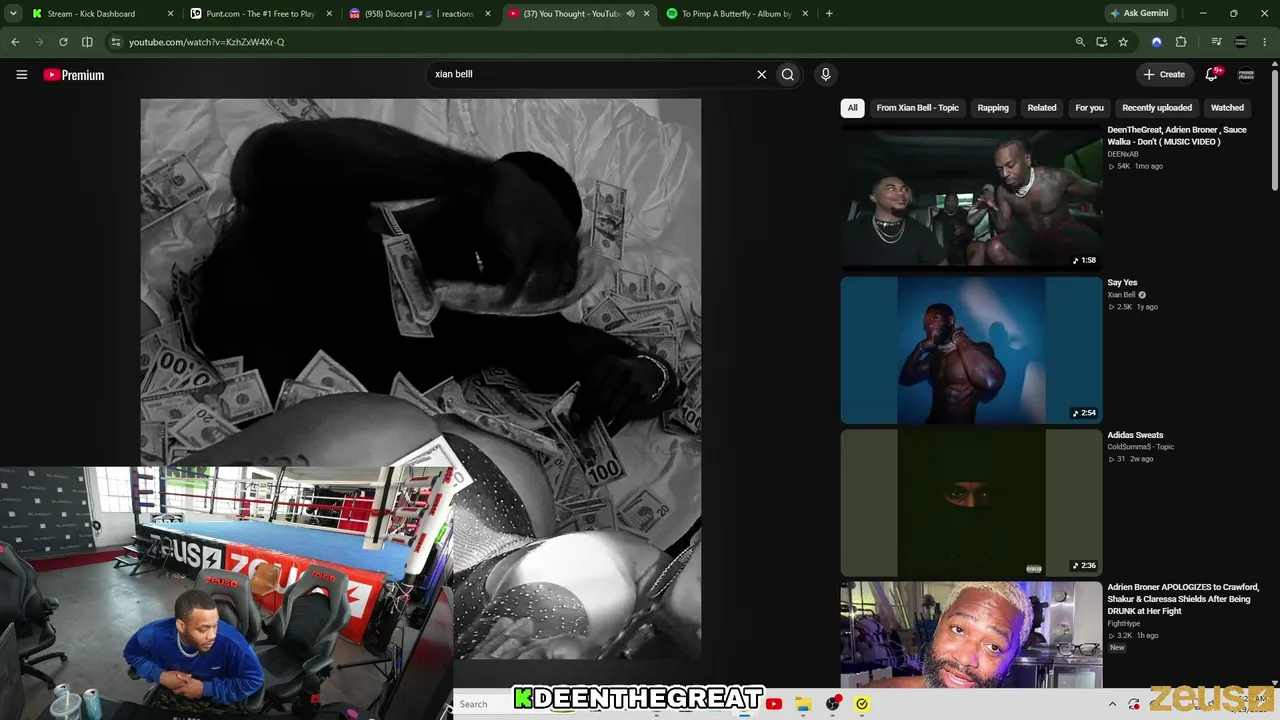The width and height of the screenshot is (1280, 720).
Task: Open File Explorer in the taskbar
Action: click(803, 704)
